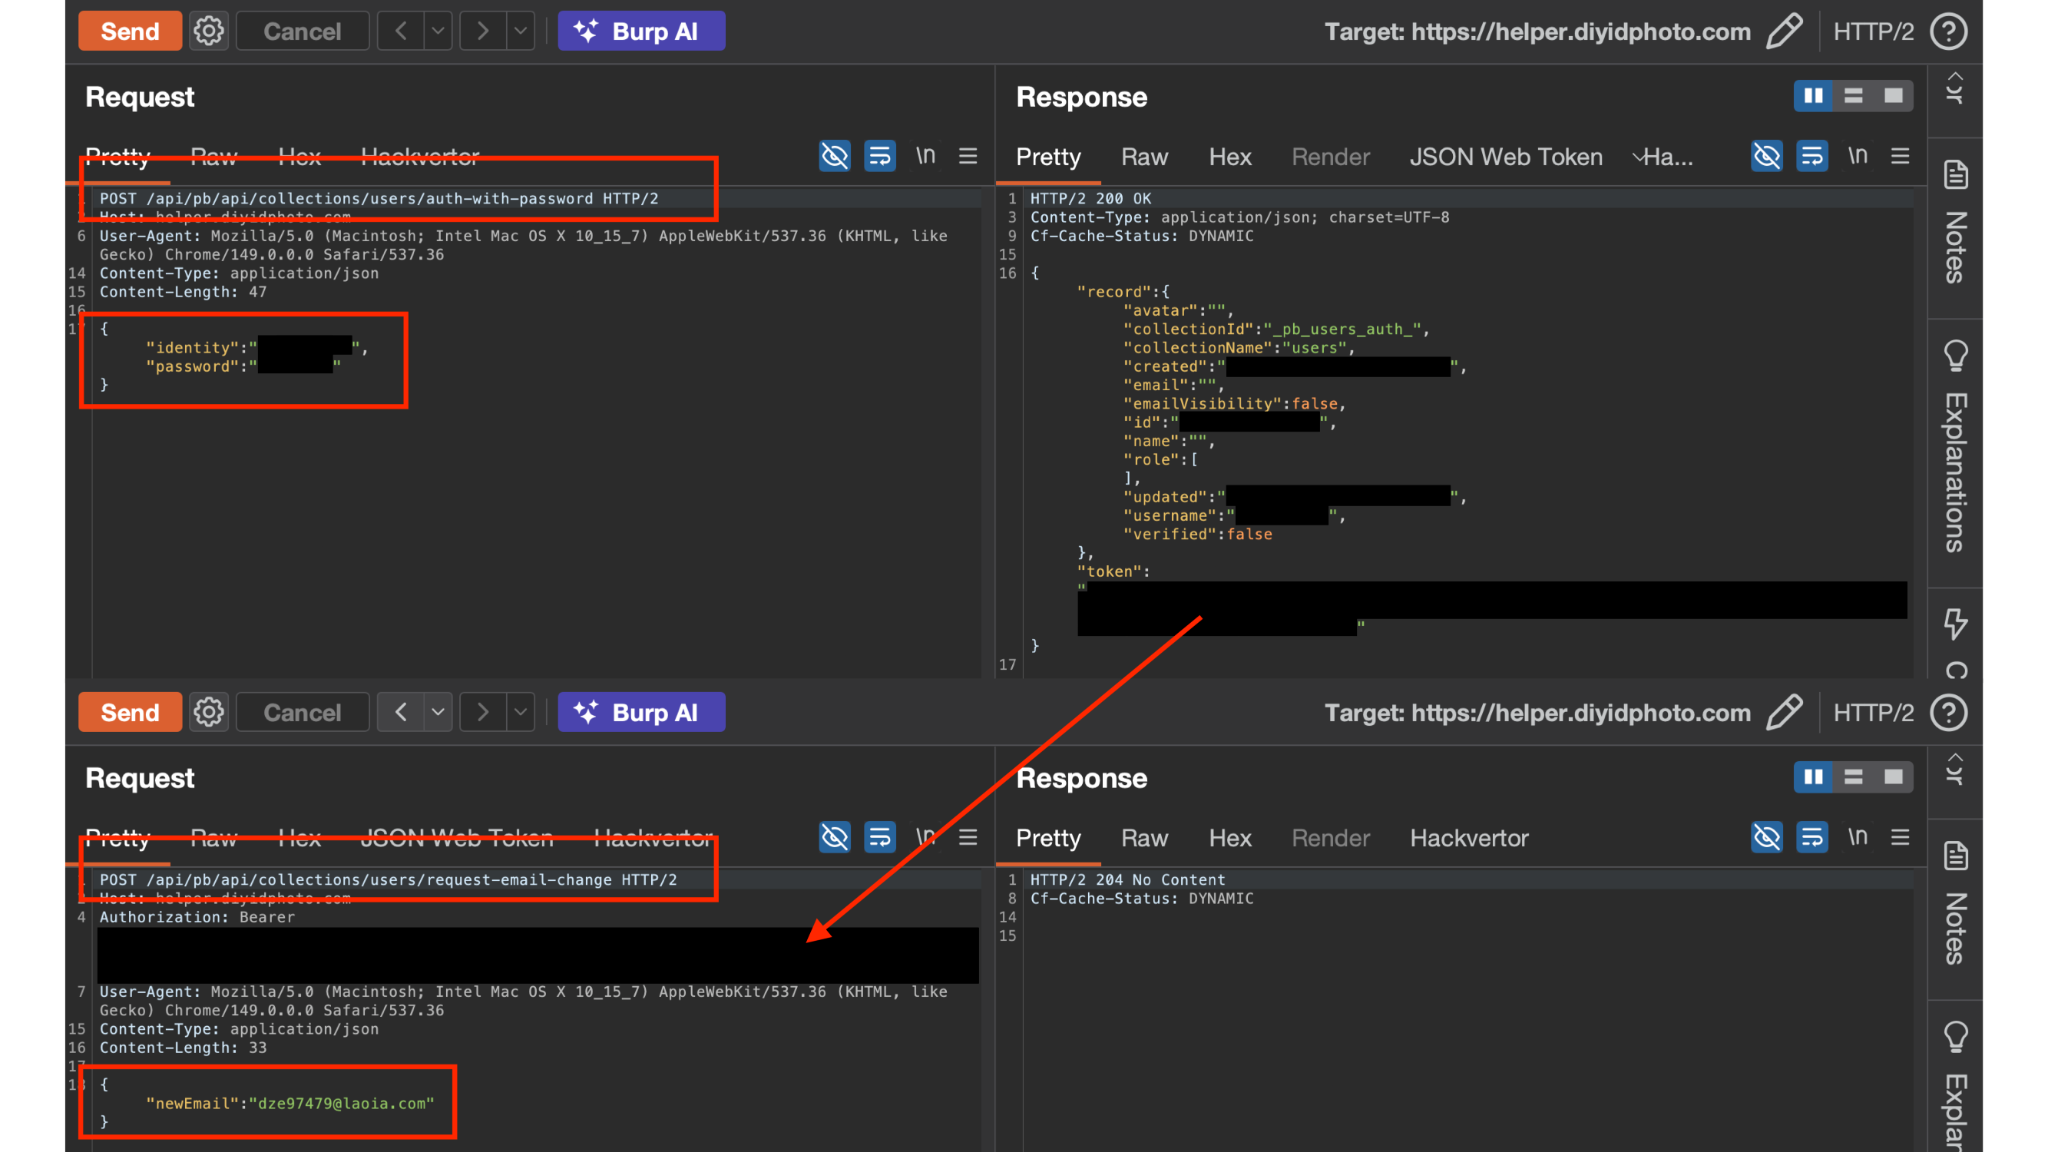
Task: Toggle line wrap in the 204 No Content response
Action: pos(1812,837)
